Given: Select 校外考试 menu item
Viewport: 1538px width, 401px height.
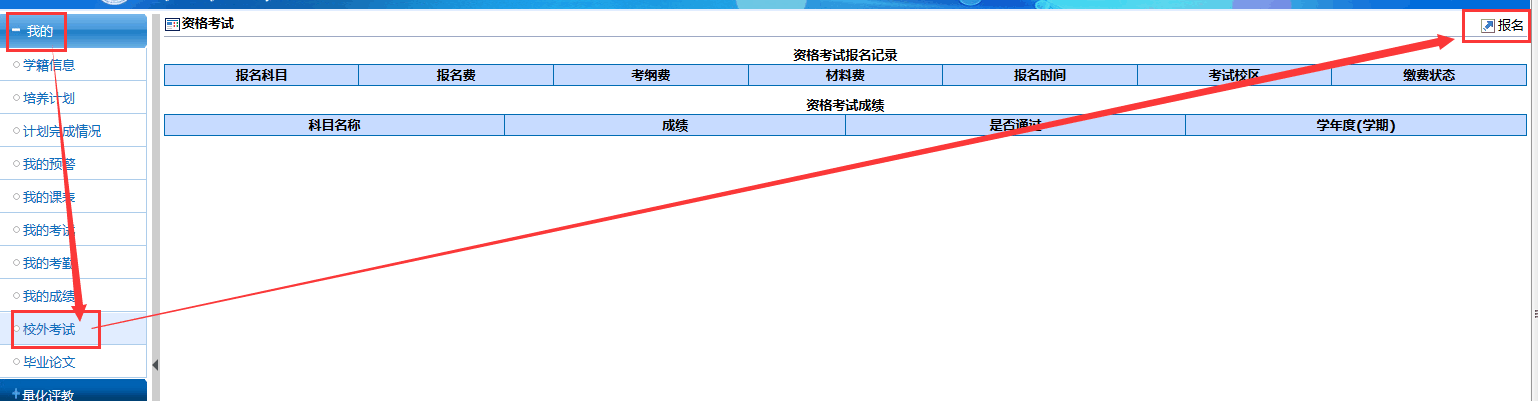Looking at the screenshot, I should (x=49, y=329).
